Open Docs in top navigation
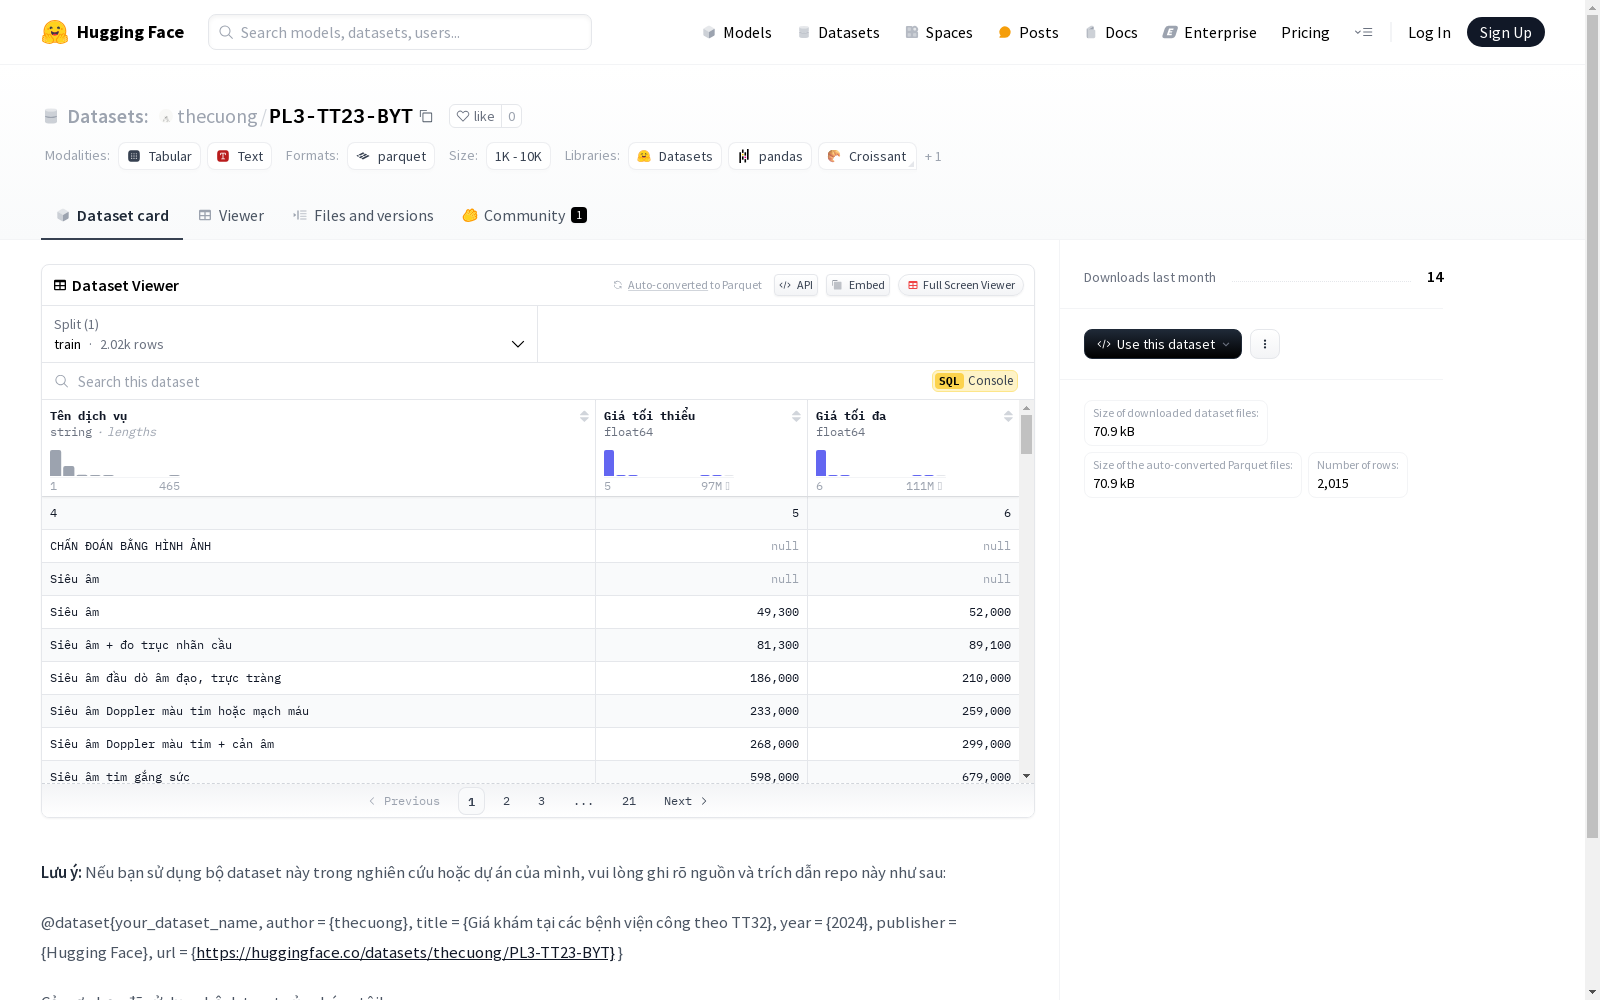This screenshot has height=1000, width=1600. coord(1111,32)
